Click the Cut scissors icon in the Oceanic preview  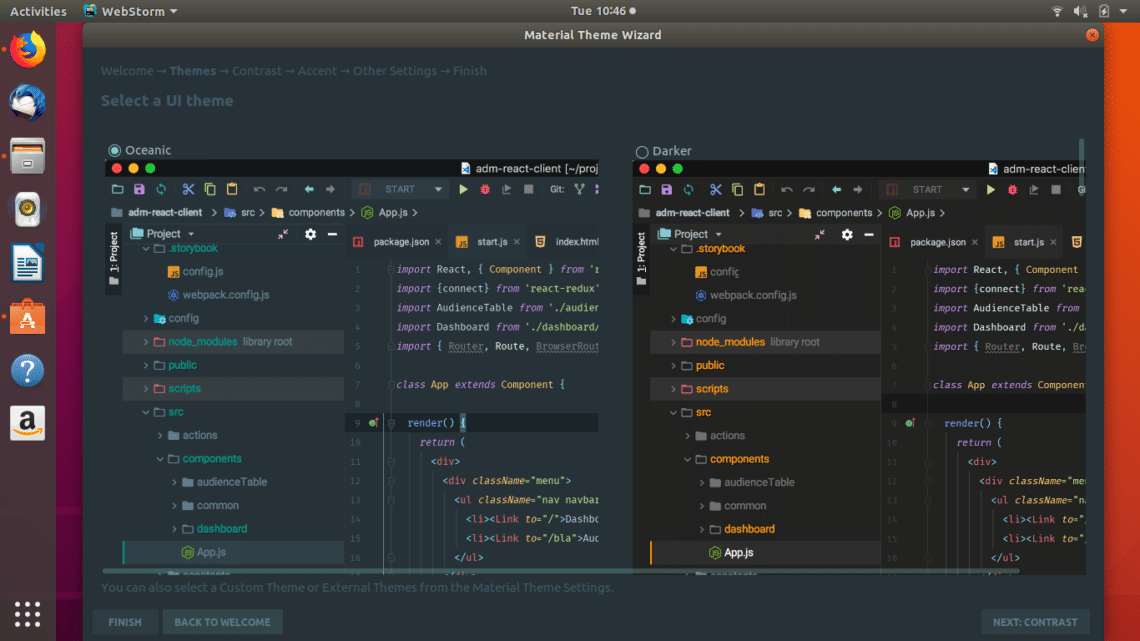[188, 189]
